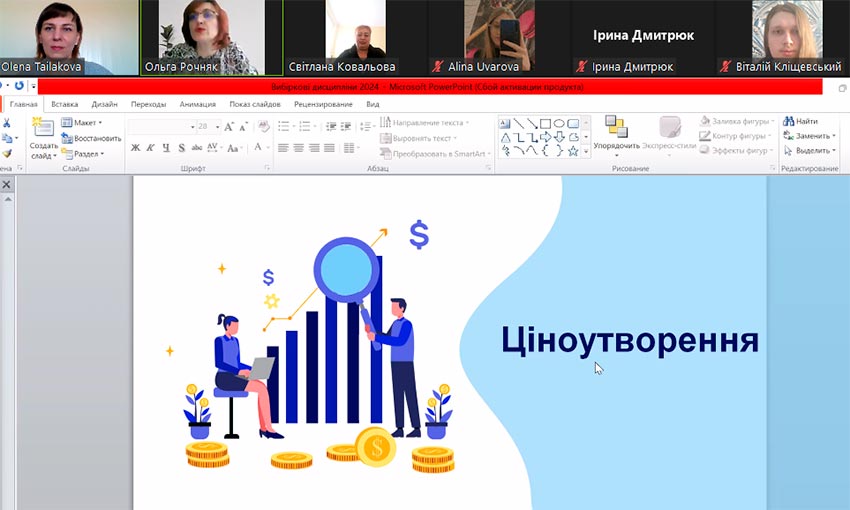Click the Ціноутворення slide title text
850x510 pixels.
629,341
